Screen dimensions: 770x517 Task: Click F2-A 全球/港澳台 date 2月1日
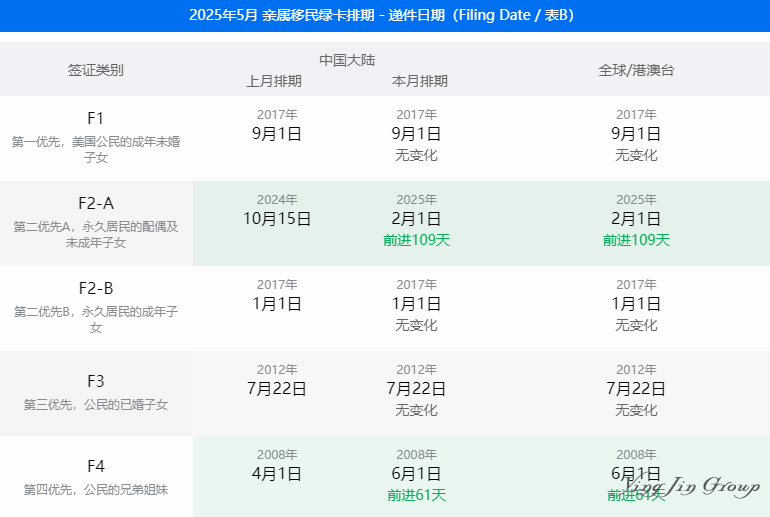[x=636, y=218]
